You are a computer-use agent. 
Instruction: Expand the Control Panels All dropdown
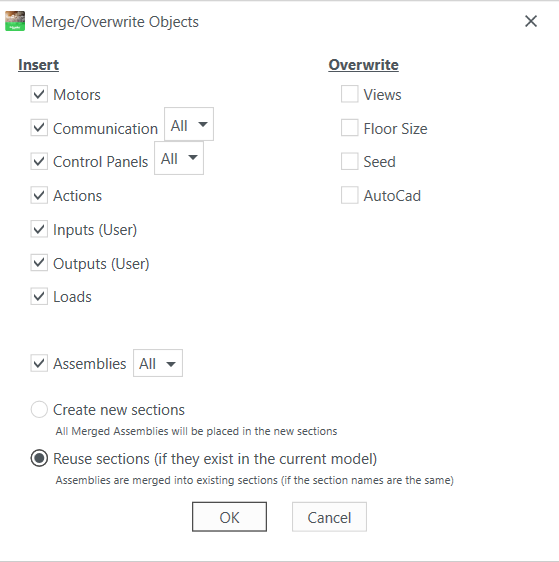click(179, 158)
